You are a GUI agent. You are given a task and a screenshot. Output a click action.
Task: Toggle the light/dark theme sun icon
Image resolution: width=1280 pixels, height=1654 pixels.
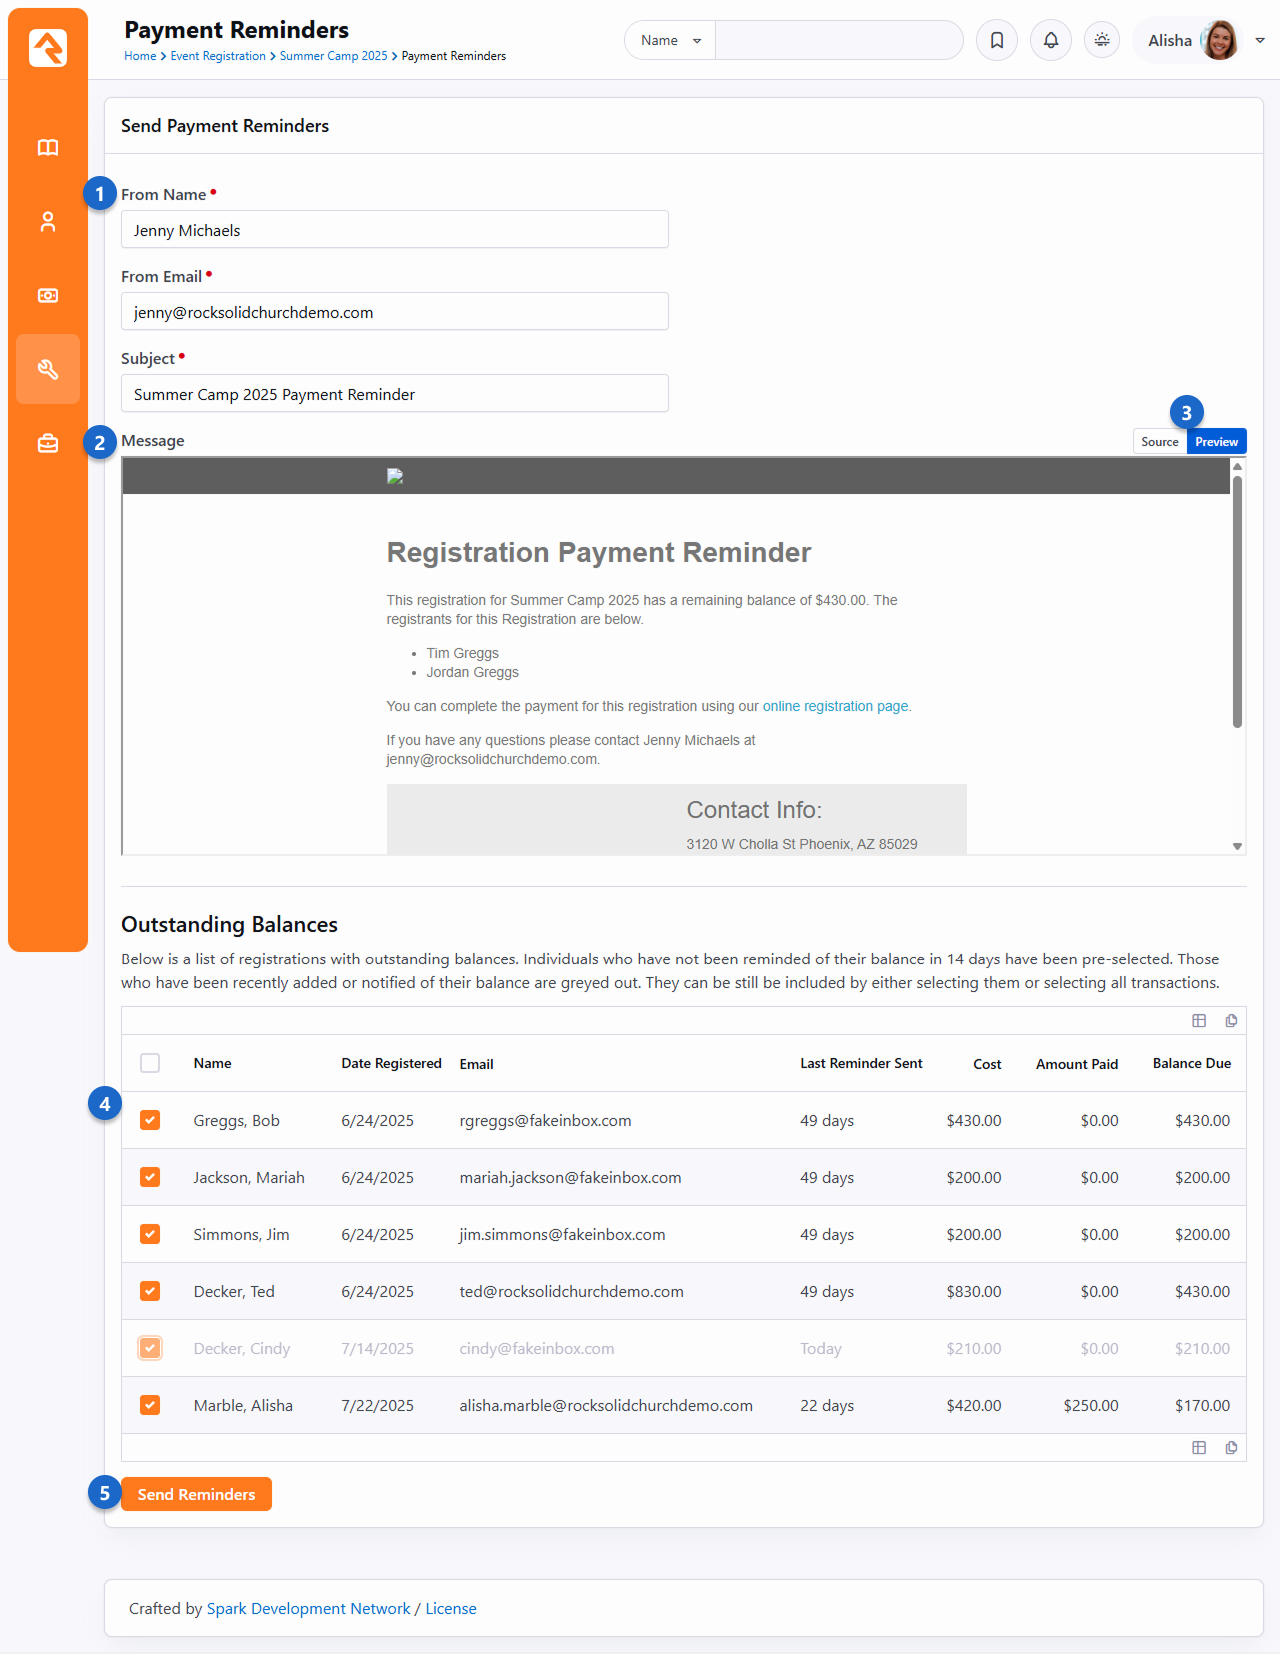1102,41
